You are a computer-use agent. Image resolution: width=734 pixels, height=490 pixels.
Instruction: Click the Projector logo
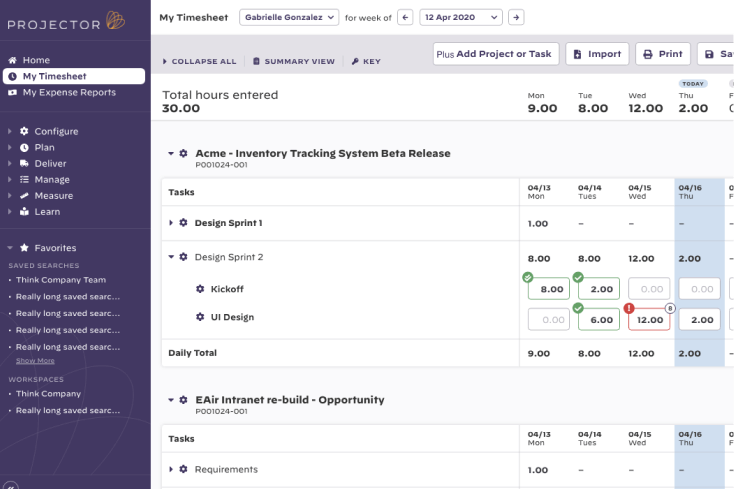[66, 22]
